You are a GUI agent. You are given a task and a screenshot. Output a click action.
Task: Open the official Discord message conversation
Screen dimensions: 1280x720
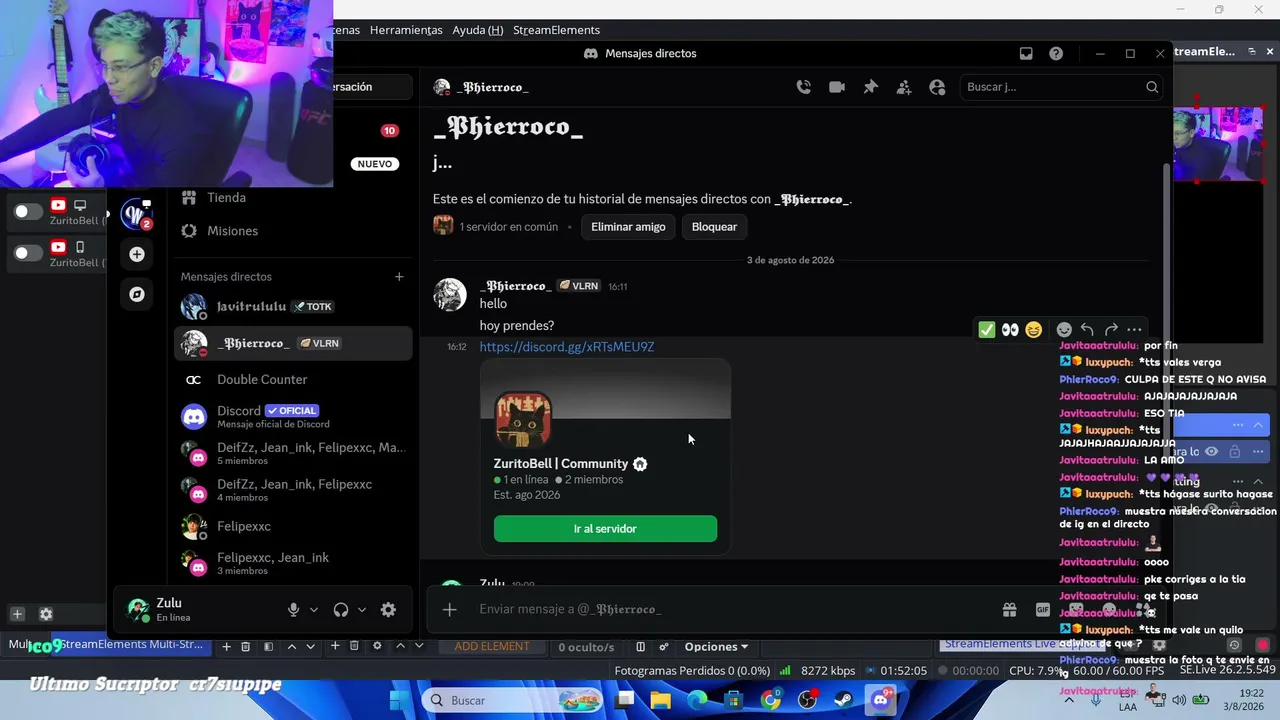coord(292,417)
